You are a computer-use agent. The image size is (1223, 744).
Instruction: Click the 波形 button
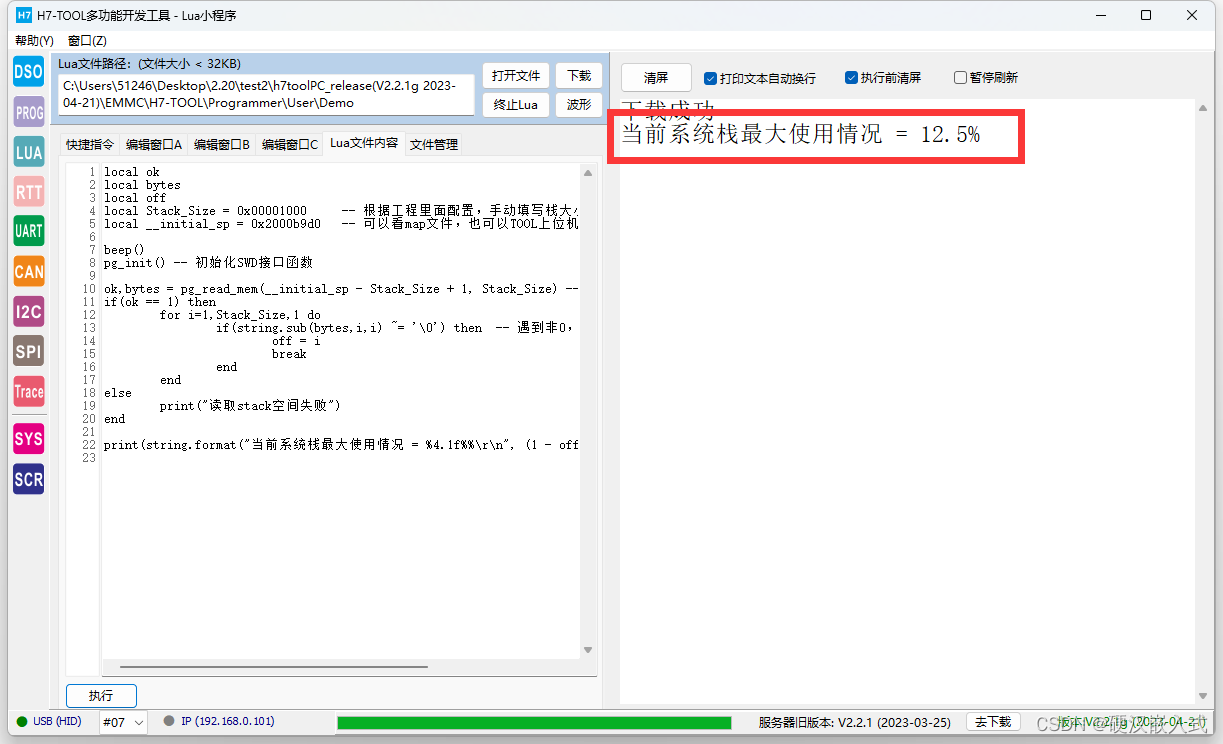(x=579, y=105)
